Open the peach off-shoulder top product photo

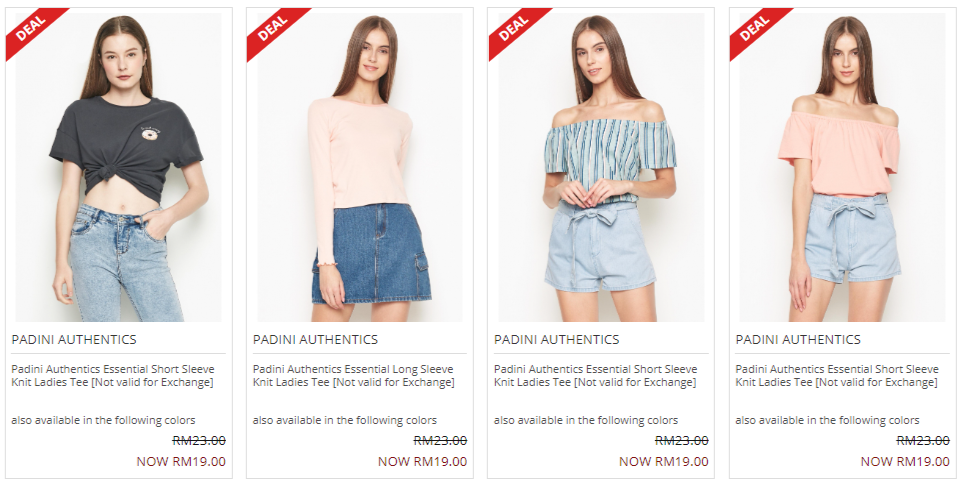tap(842, 167)
